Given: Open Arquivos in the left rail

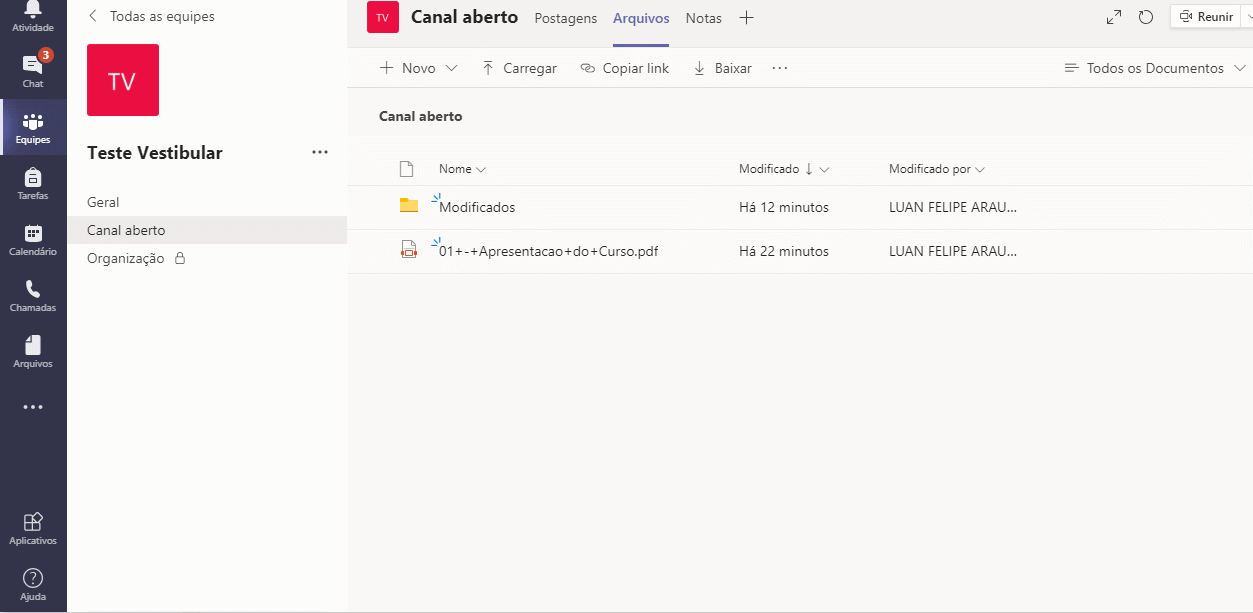Looking at the screenshot, I should [x=33, y=351].
